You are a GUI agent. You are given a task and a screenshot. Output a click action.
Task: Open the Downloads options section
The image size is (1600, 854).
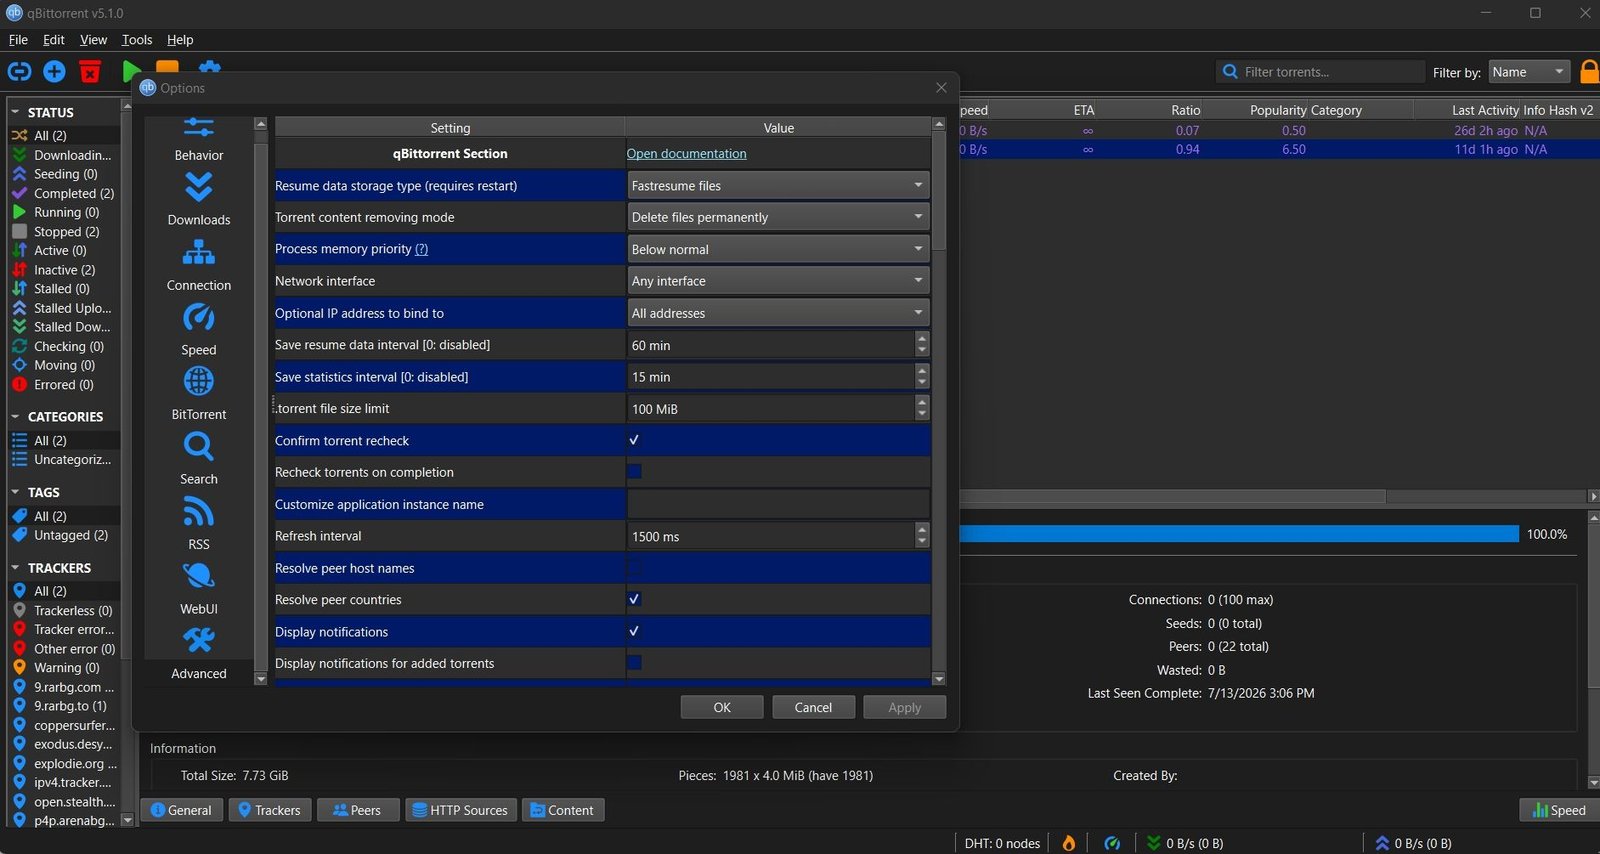pyautogui.click(x=199, y=200)
